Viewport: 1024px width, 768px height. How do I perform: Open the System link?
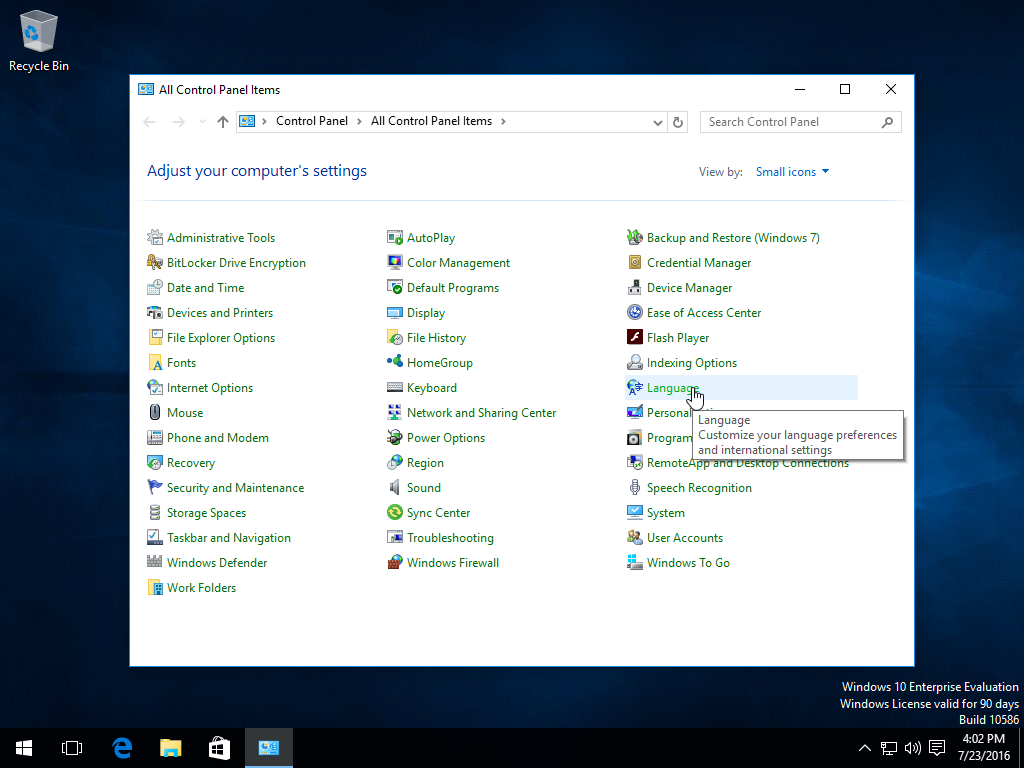tap(665, 513)
